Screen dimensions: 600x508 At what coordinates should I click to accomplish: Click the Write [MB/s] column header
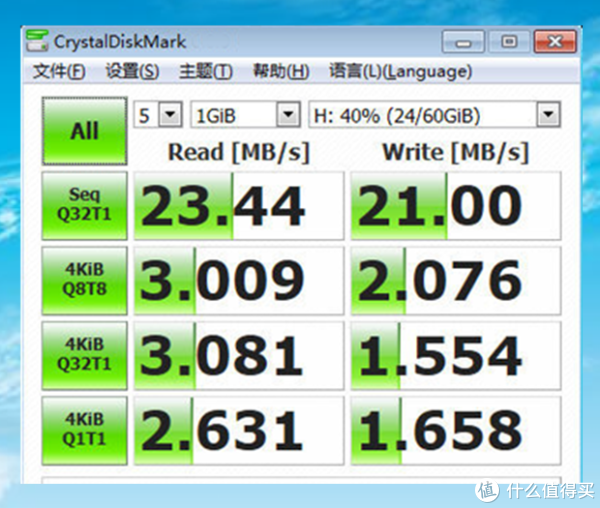[x=456, y=152]
